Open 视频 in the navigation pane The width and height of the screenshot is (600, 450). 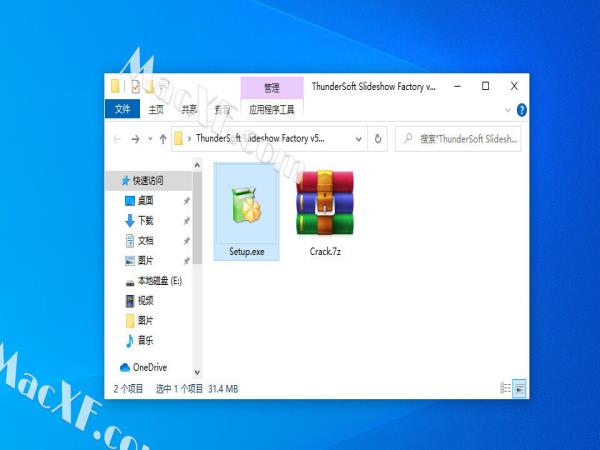click(145, 301)
